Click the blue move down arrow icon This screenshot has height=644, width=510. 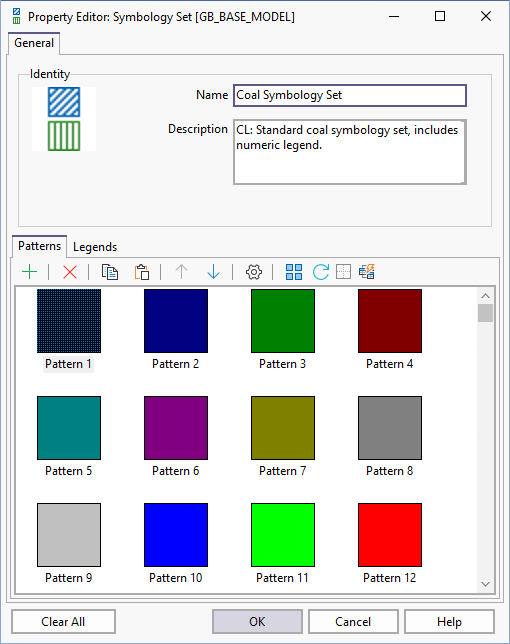(x=214, y=272)
